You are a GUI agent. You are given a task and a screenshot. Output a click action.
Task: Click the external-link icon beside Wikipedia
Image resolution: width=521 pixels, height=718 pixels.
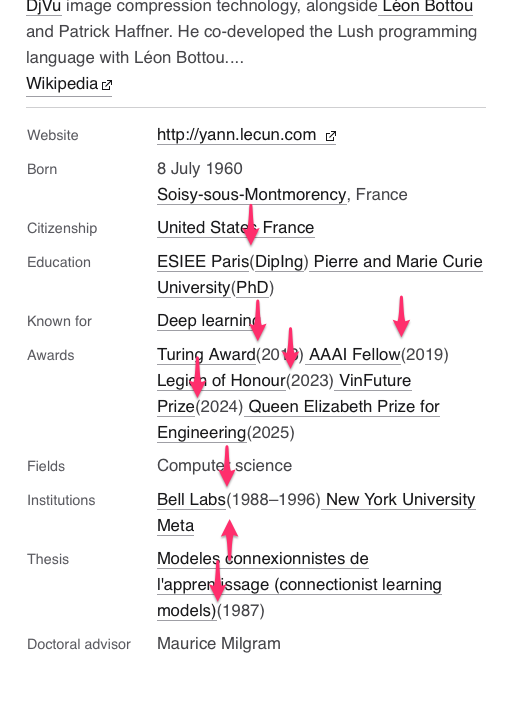[x=107, y=85]
